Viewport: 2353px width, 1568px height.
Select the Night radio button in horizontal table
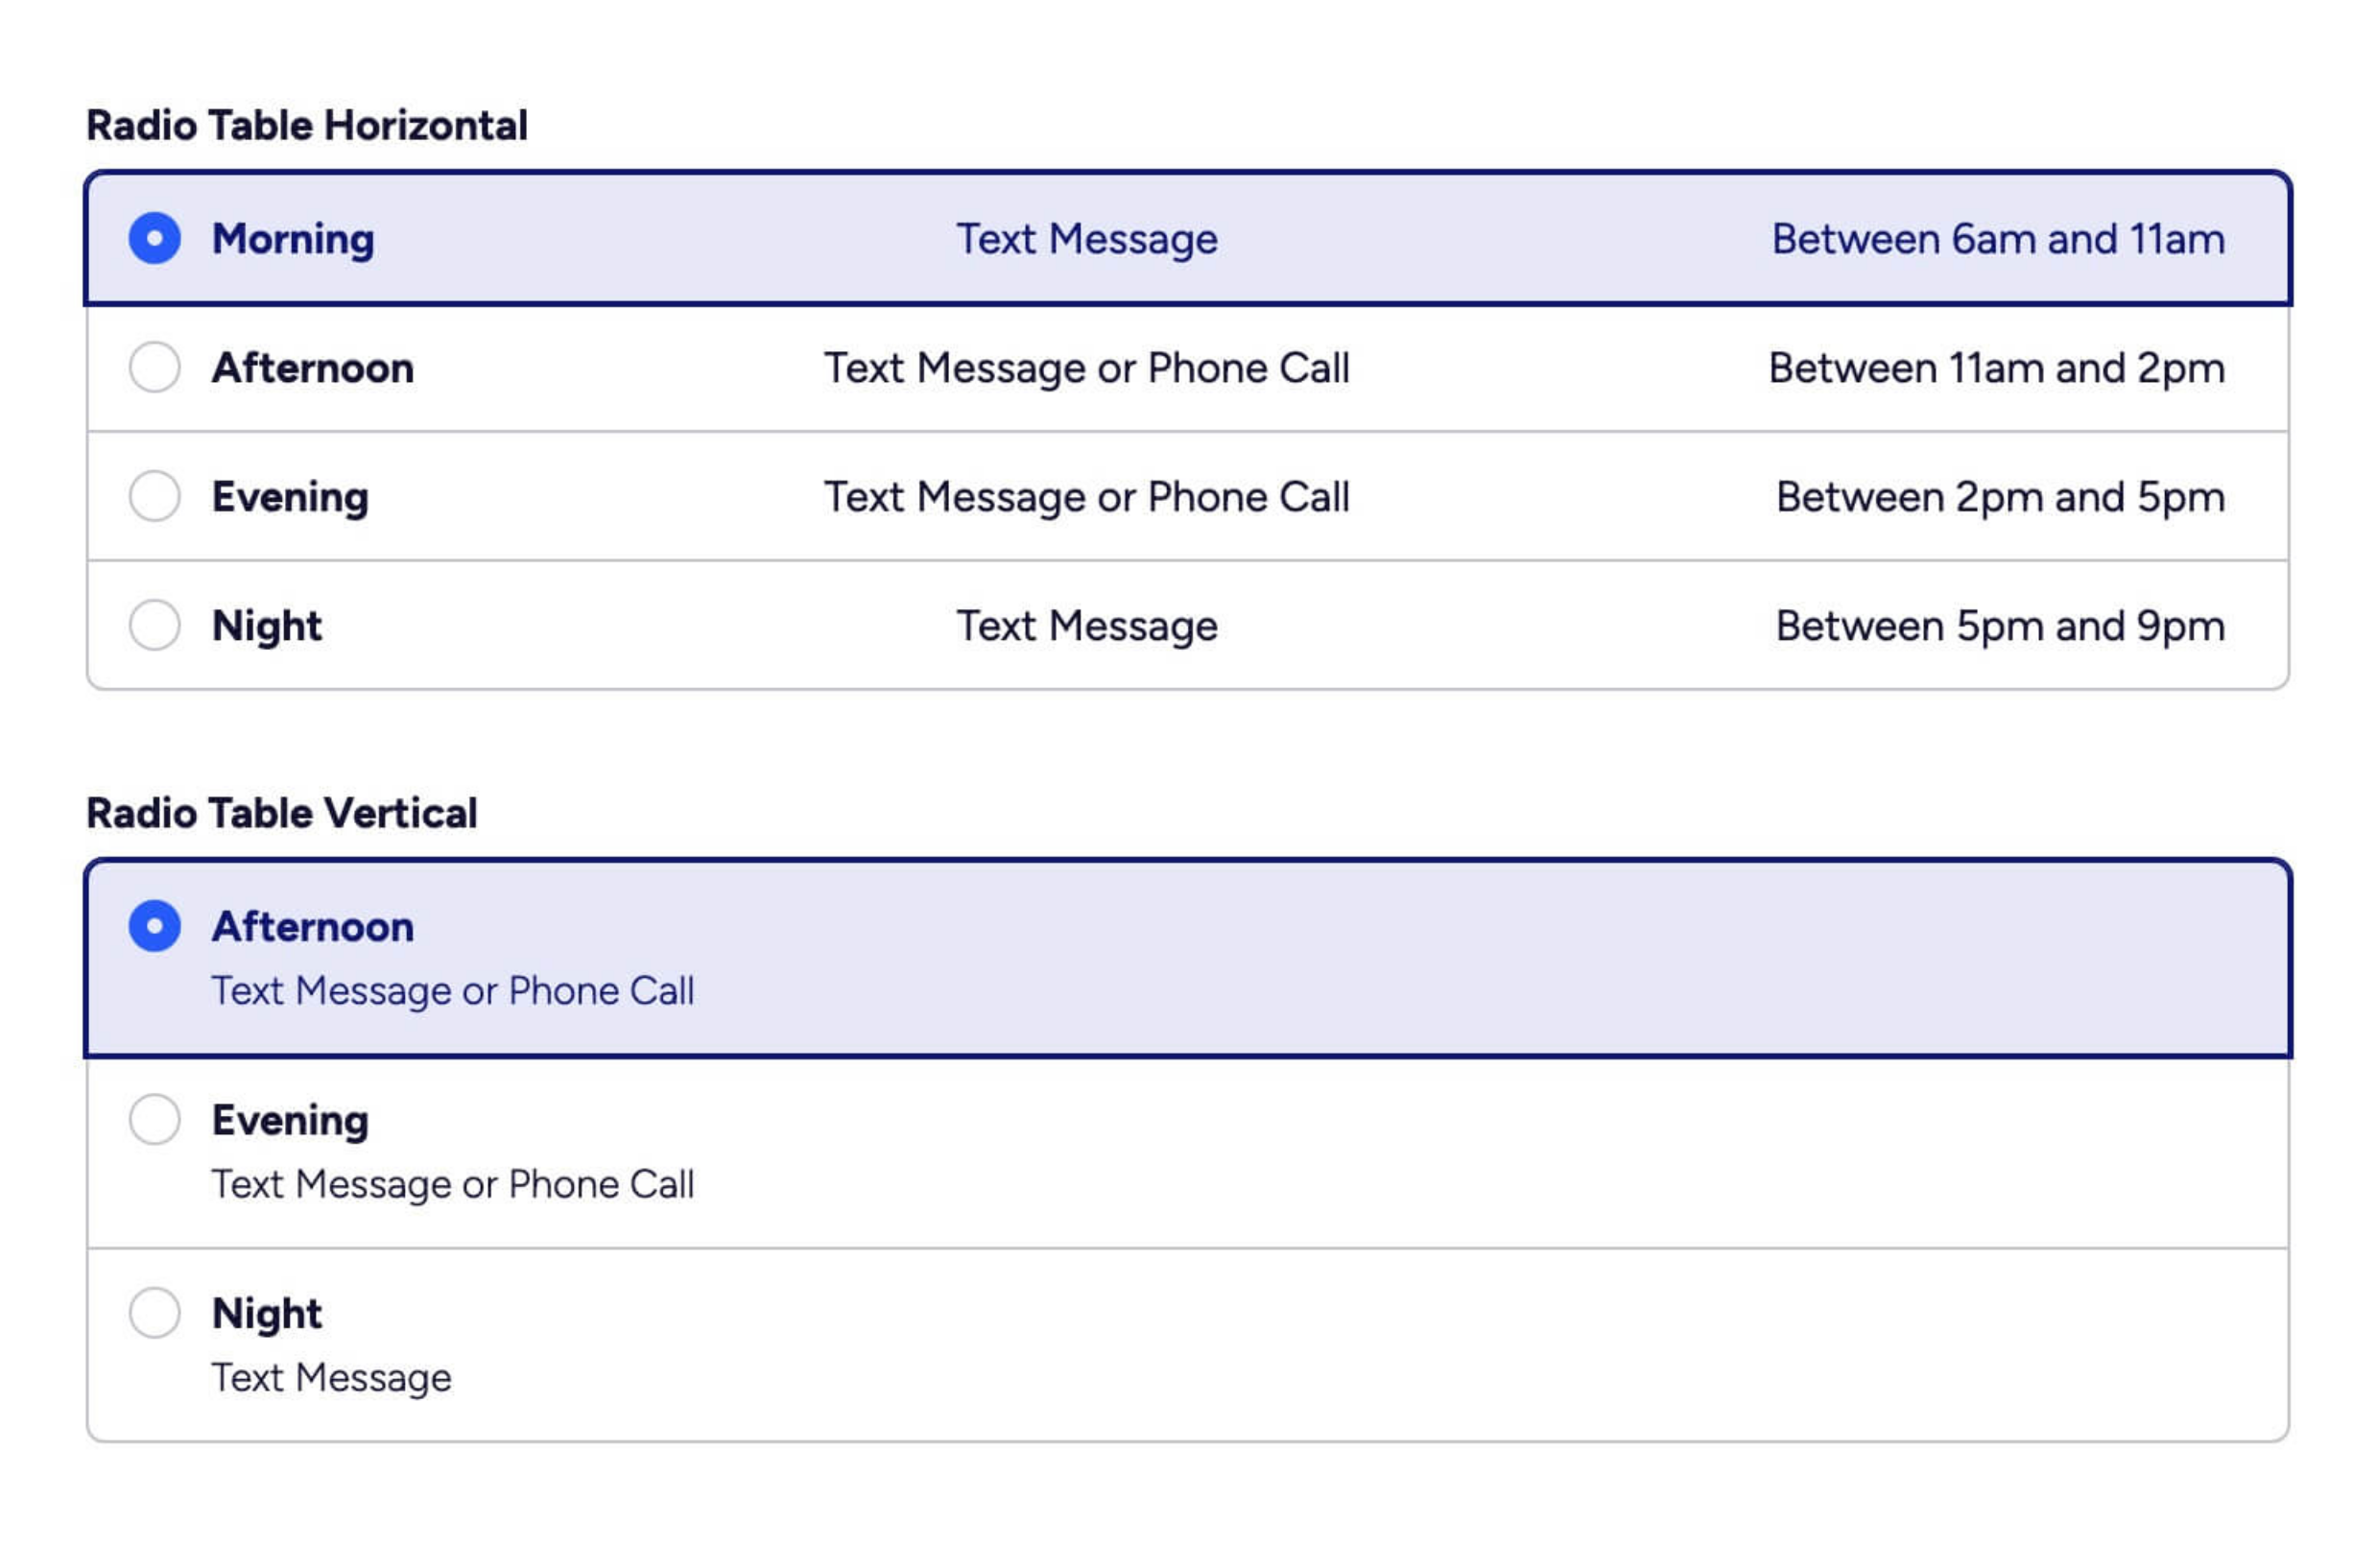click(x=154, y=625)
